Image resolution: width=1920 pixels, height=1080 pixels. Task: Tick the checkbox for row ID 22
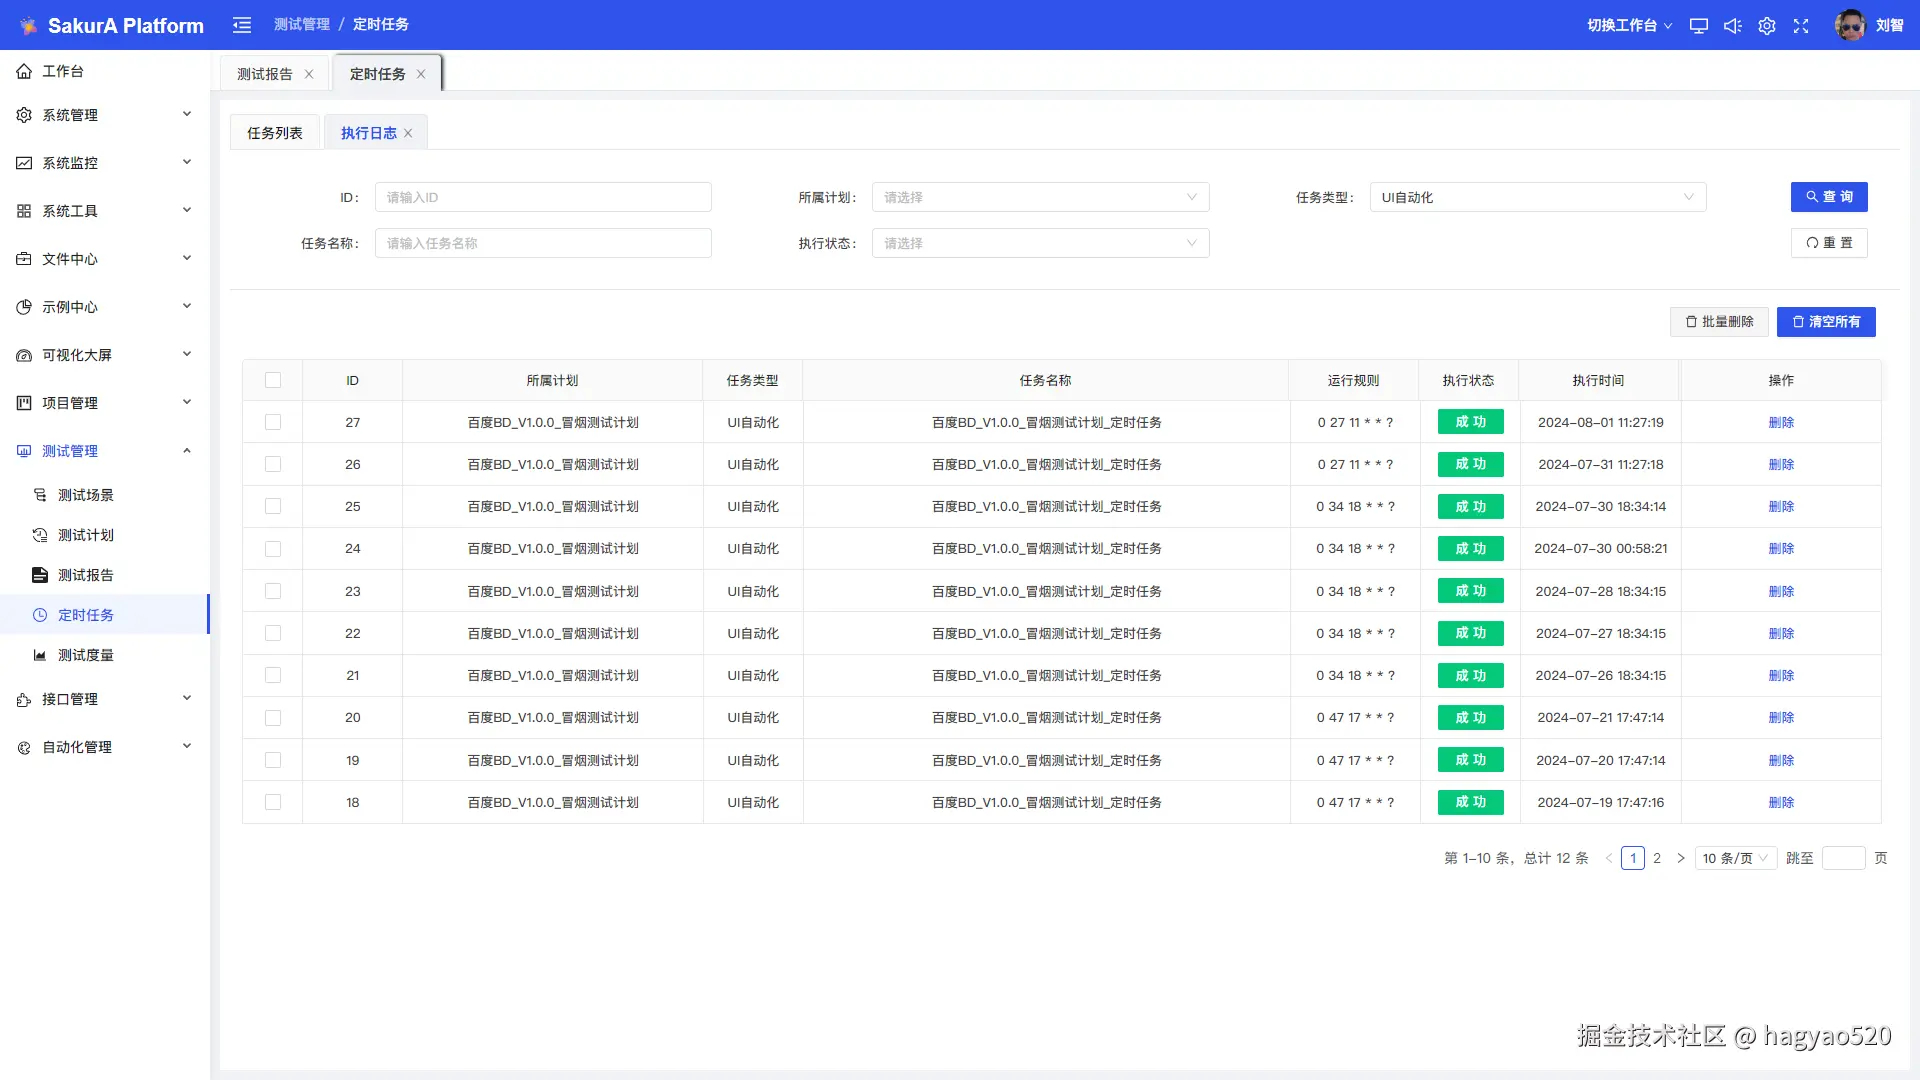(x=273, y=633)
